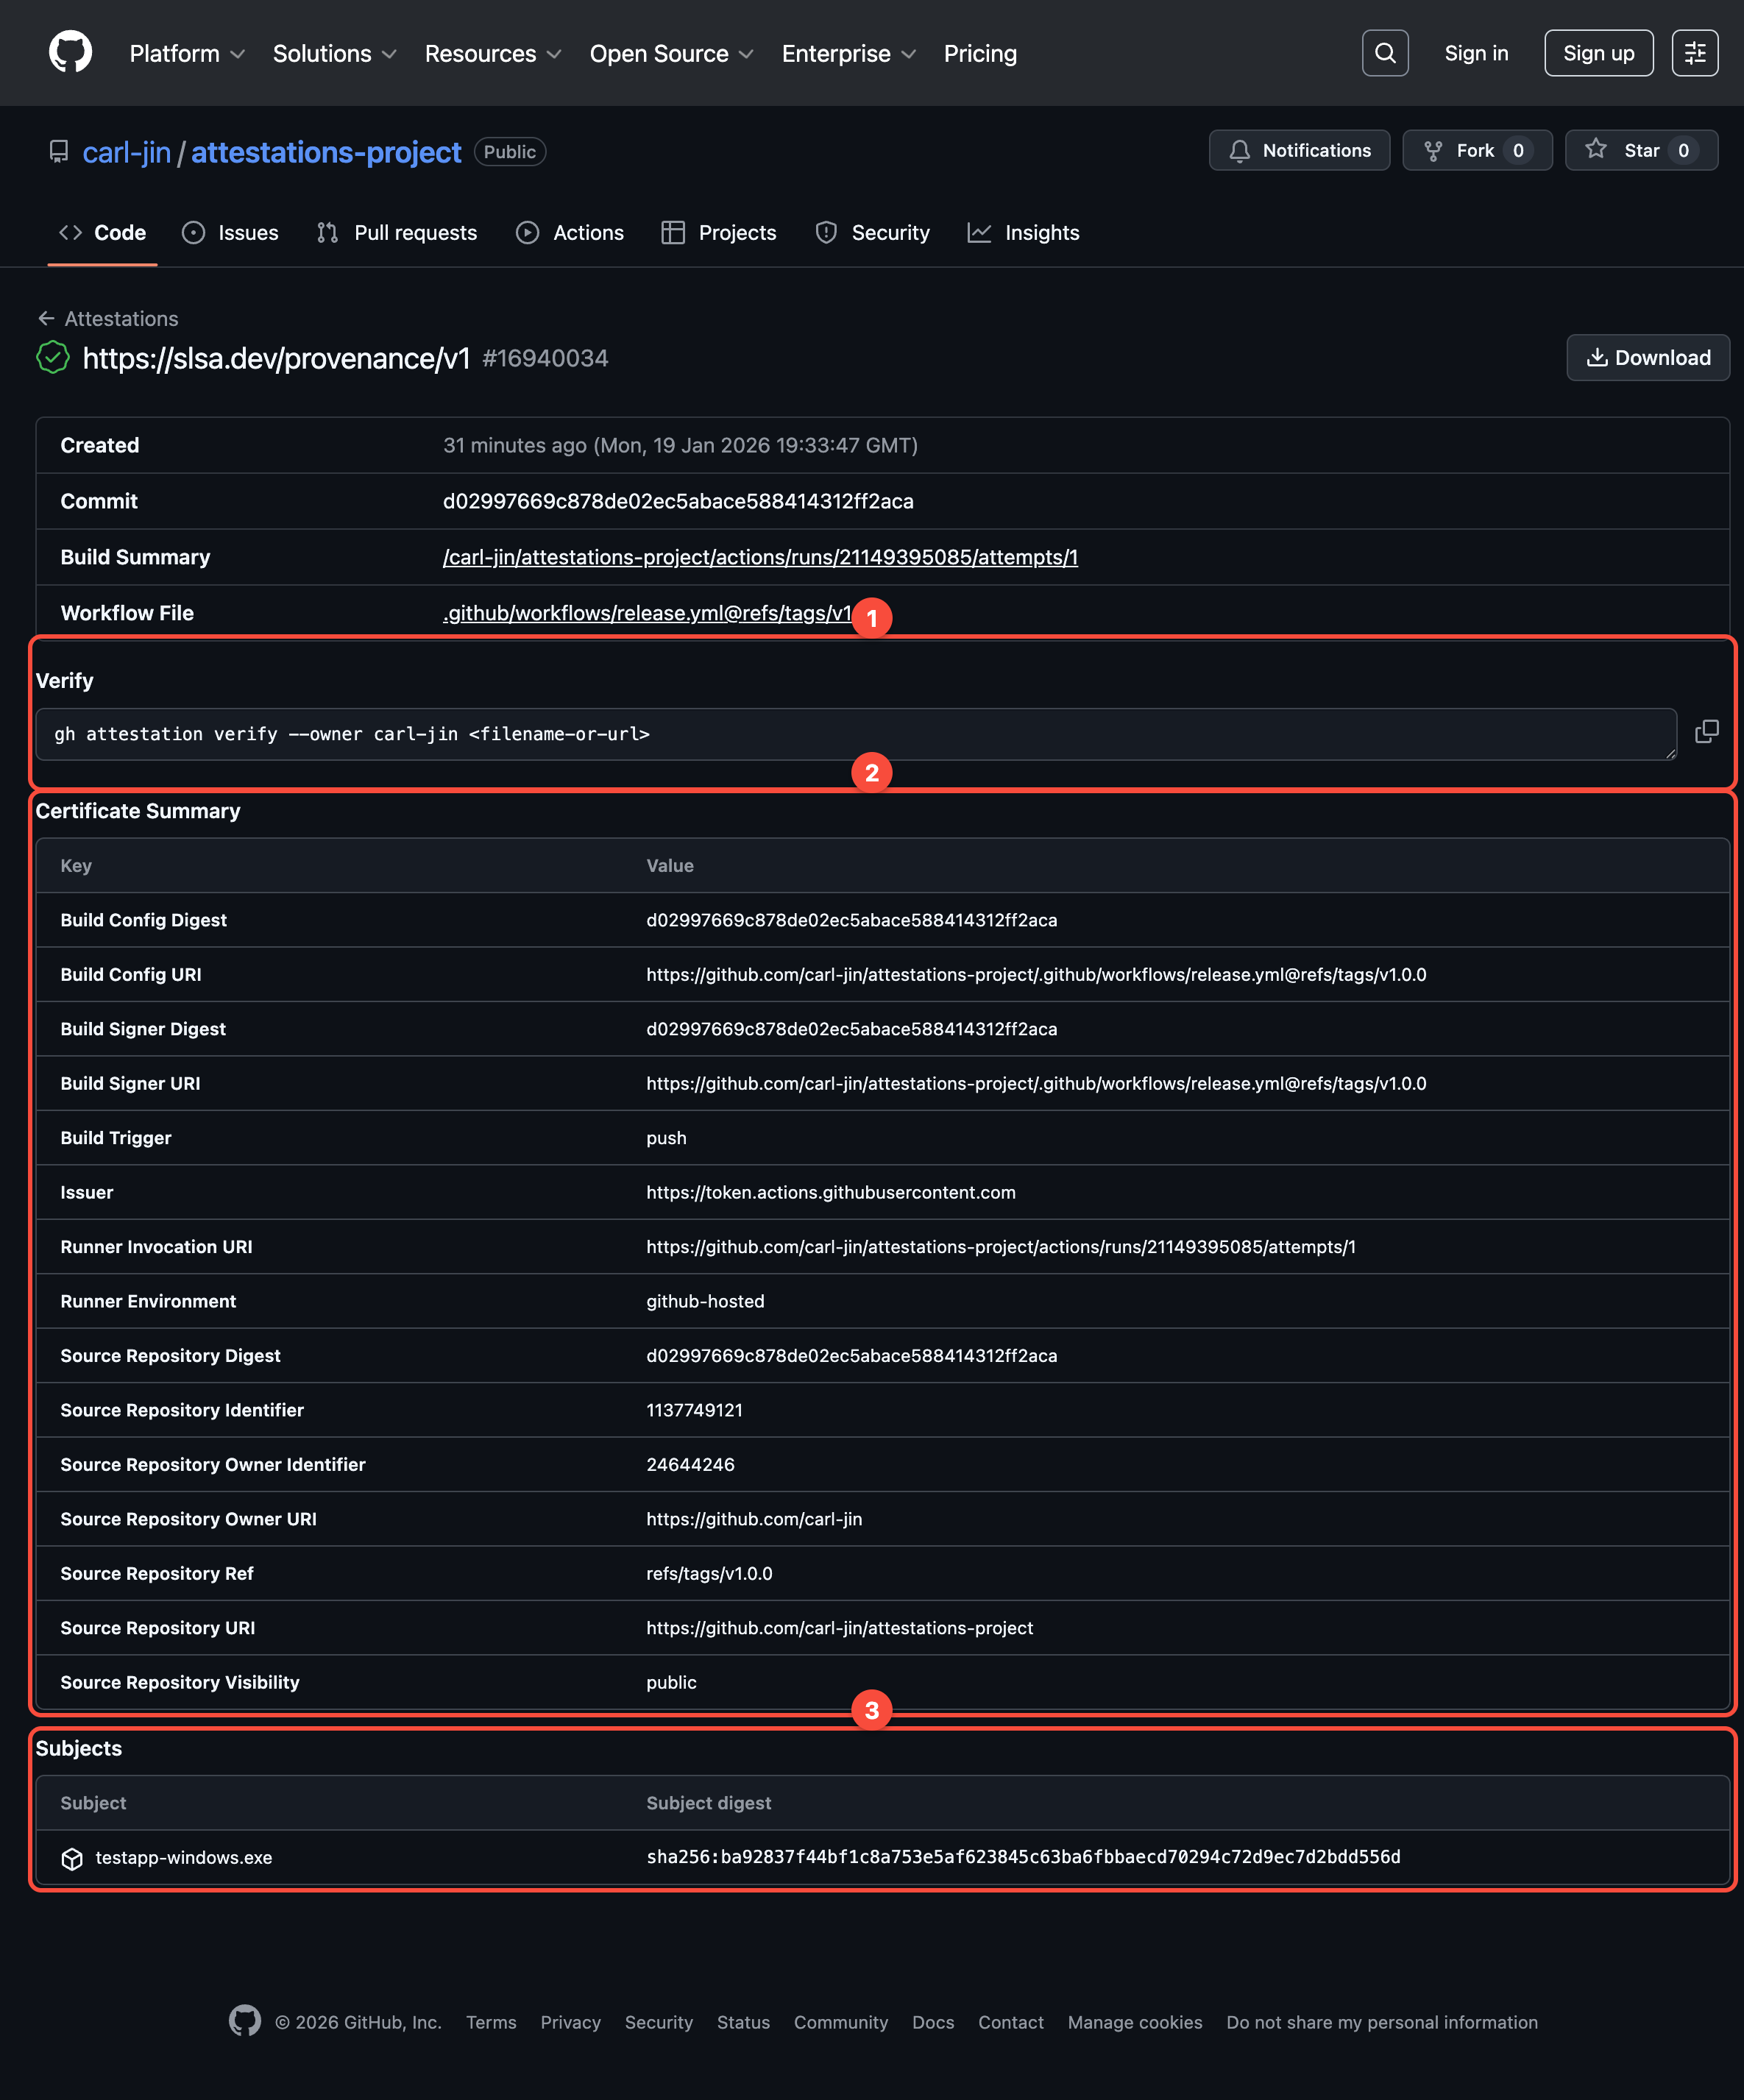Open the Security tab

[873, 233]
